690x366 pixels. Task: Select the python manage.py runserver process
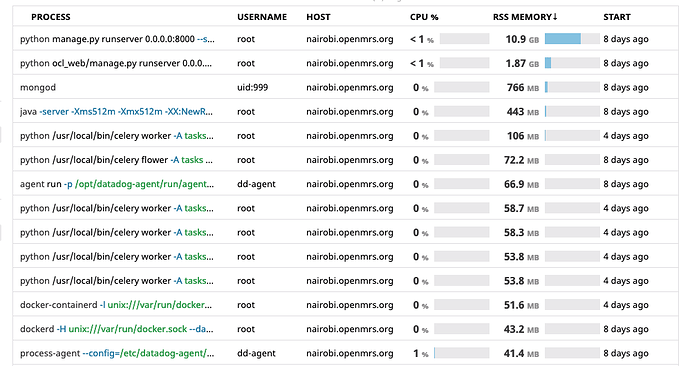(x=345, y=39)
